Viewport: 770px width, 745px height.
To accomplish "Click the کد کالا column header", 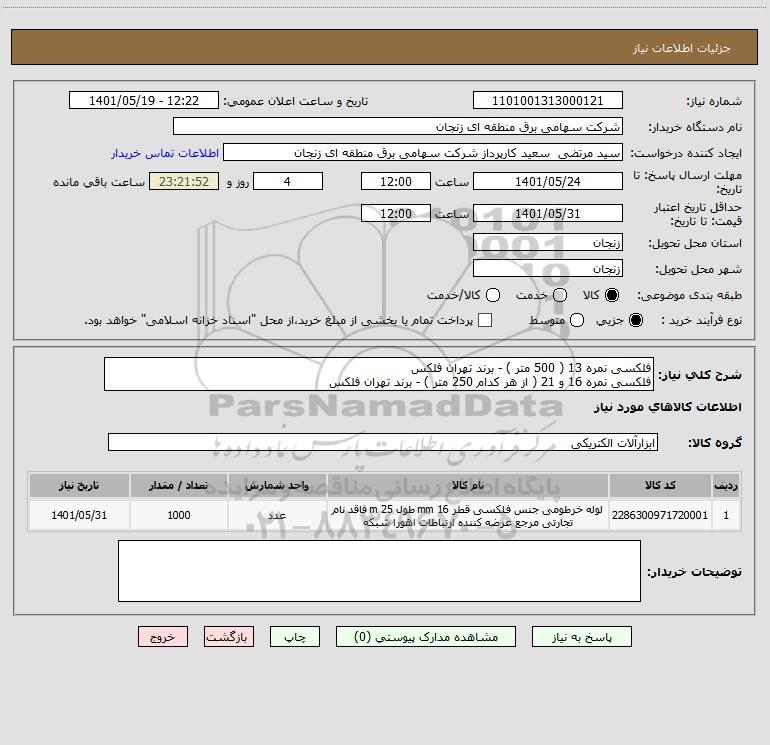I will click(660, 485).
